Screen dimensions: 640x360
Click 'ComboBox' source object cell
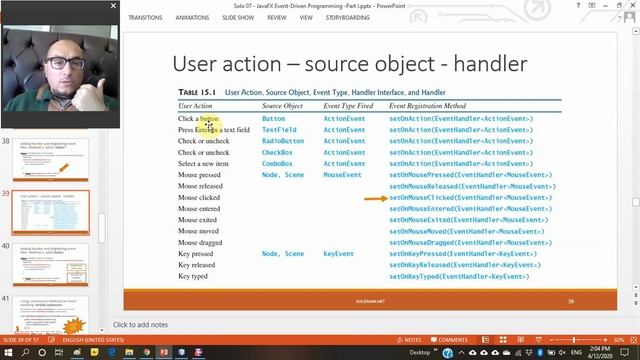277,164
